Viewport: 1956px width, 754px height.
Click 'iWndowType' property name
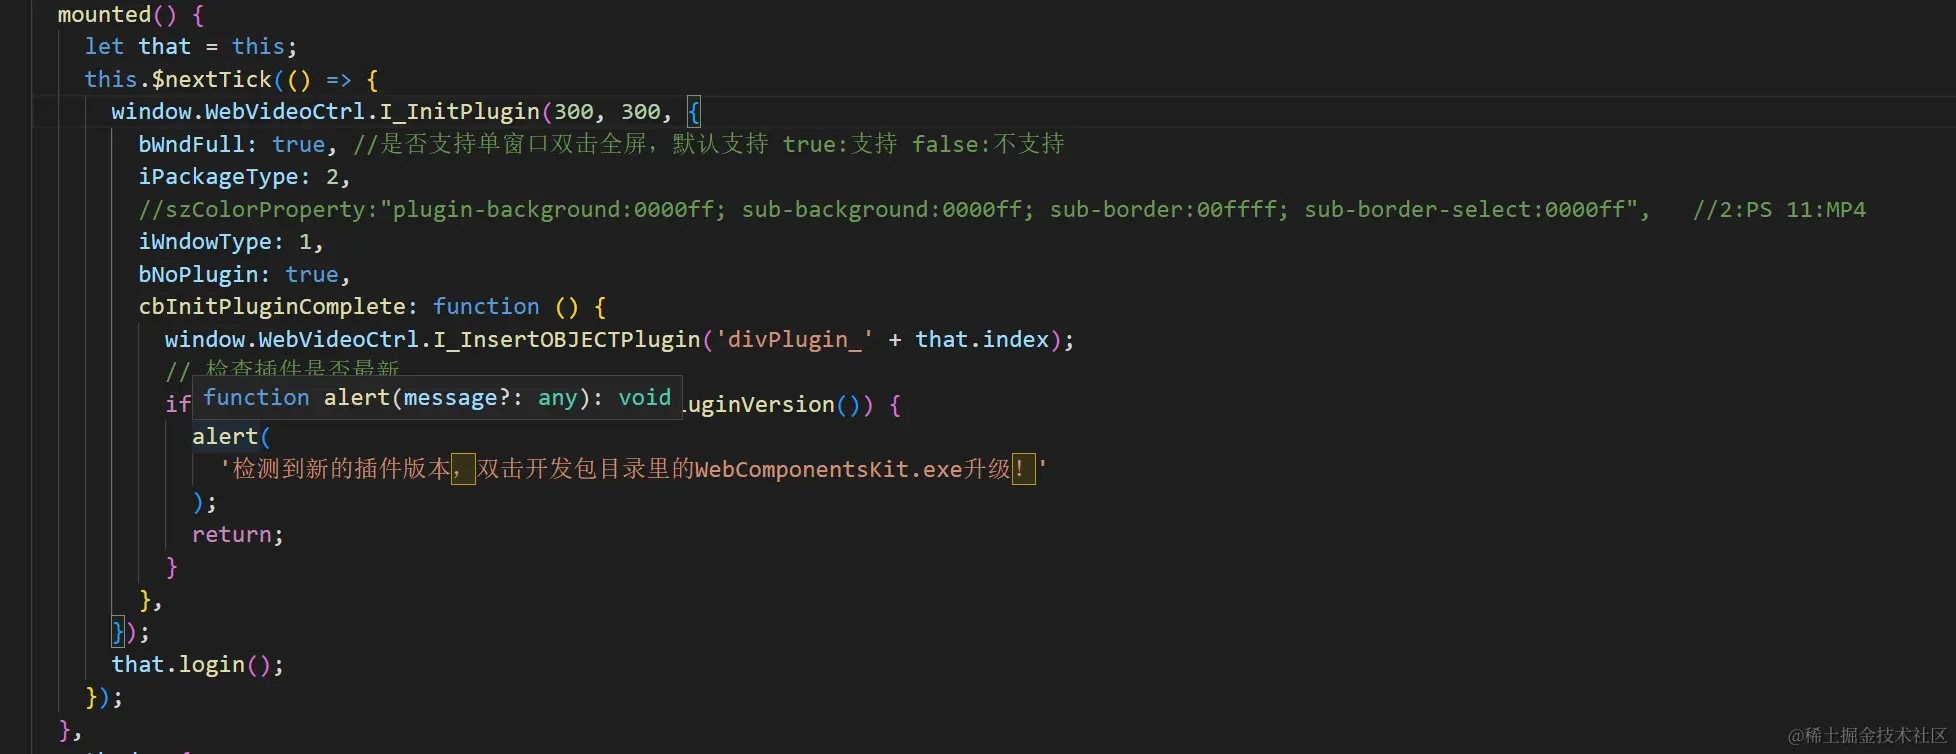pyautogui.click(x=204, y=242)
